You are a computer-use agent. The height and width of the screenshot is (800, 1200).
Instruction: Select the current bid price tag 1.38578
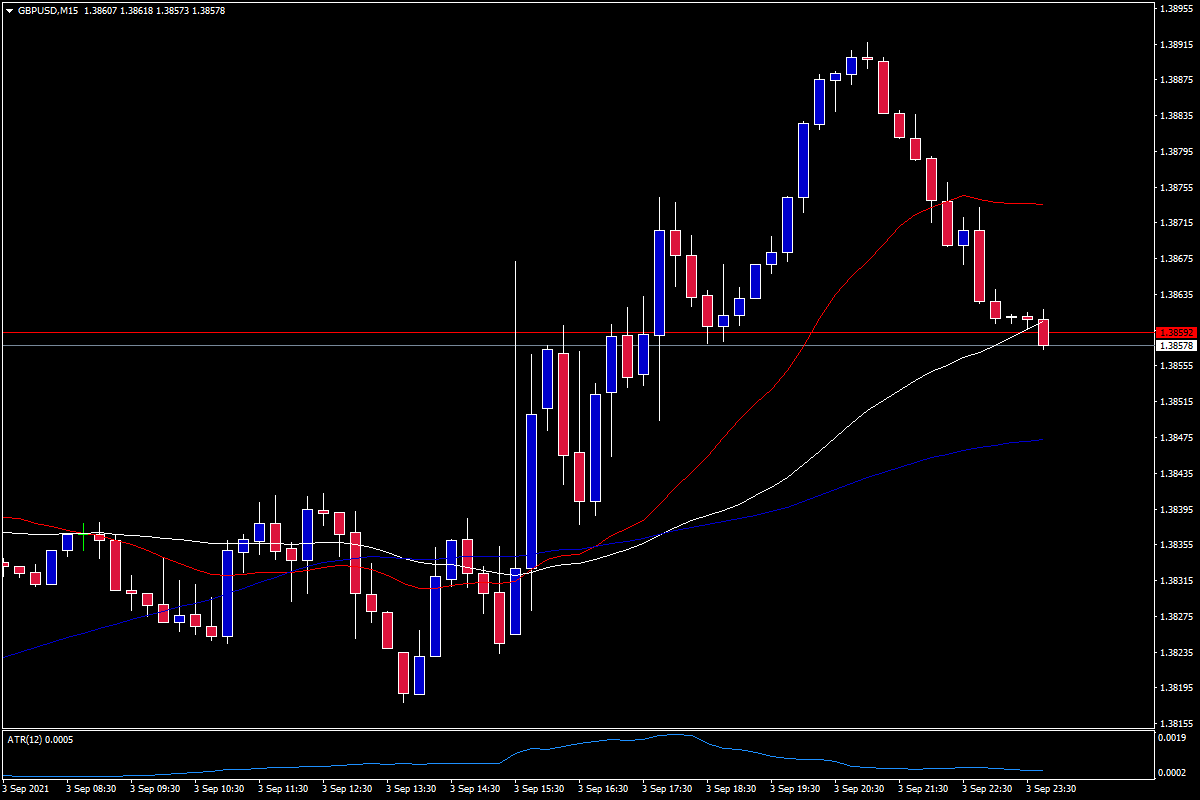(x=1174, y=343)
